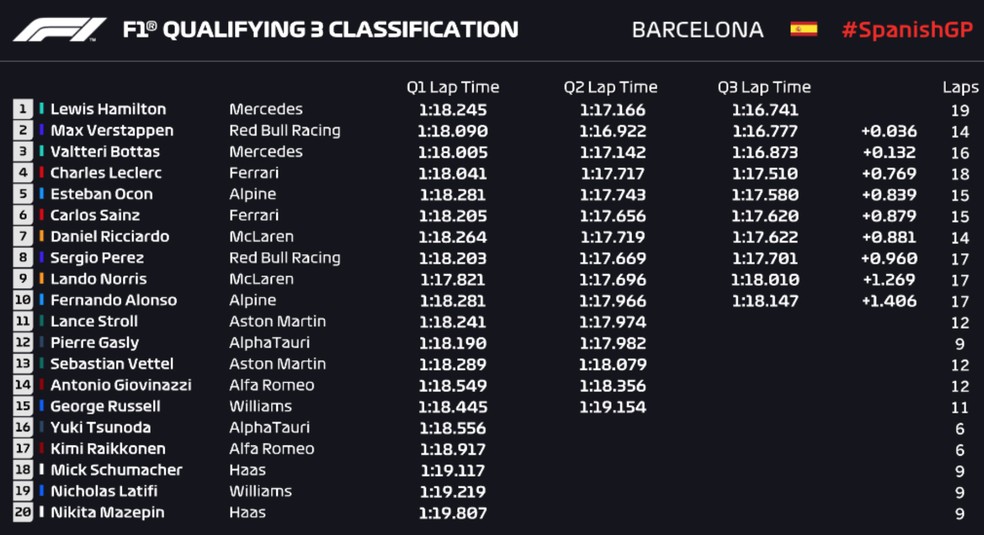Click the +0.036 gap for Verstappen
984x535 pixels.
point(889,131)
